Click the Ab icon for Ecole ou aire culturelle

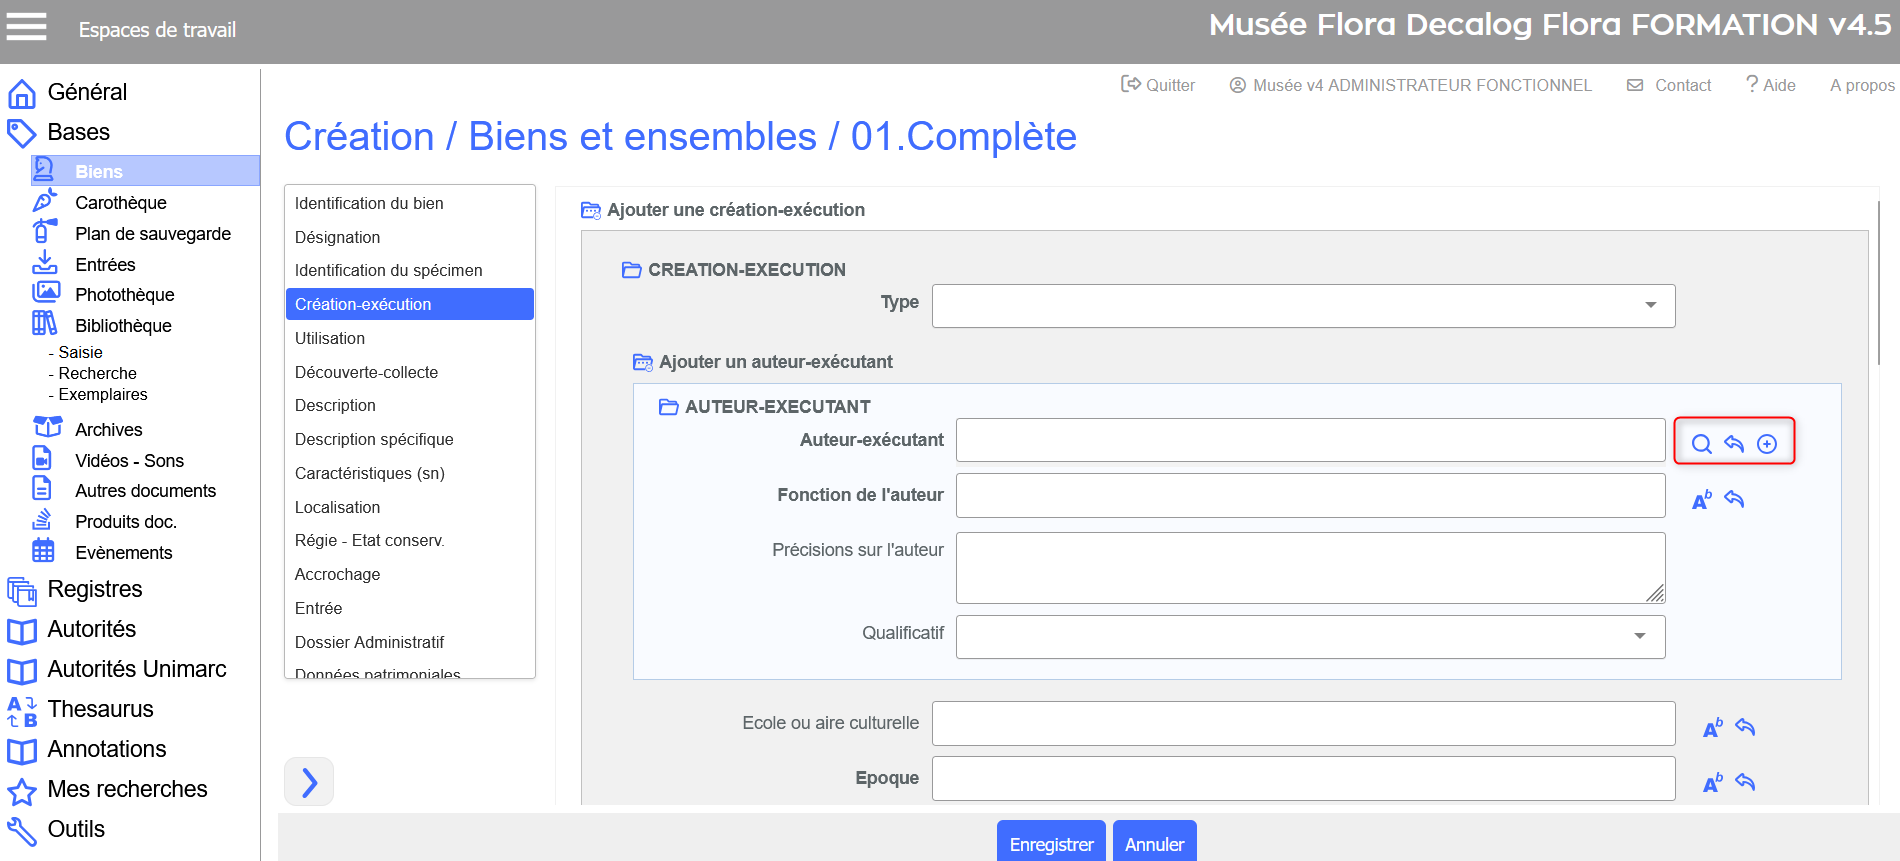1712,728
